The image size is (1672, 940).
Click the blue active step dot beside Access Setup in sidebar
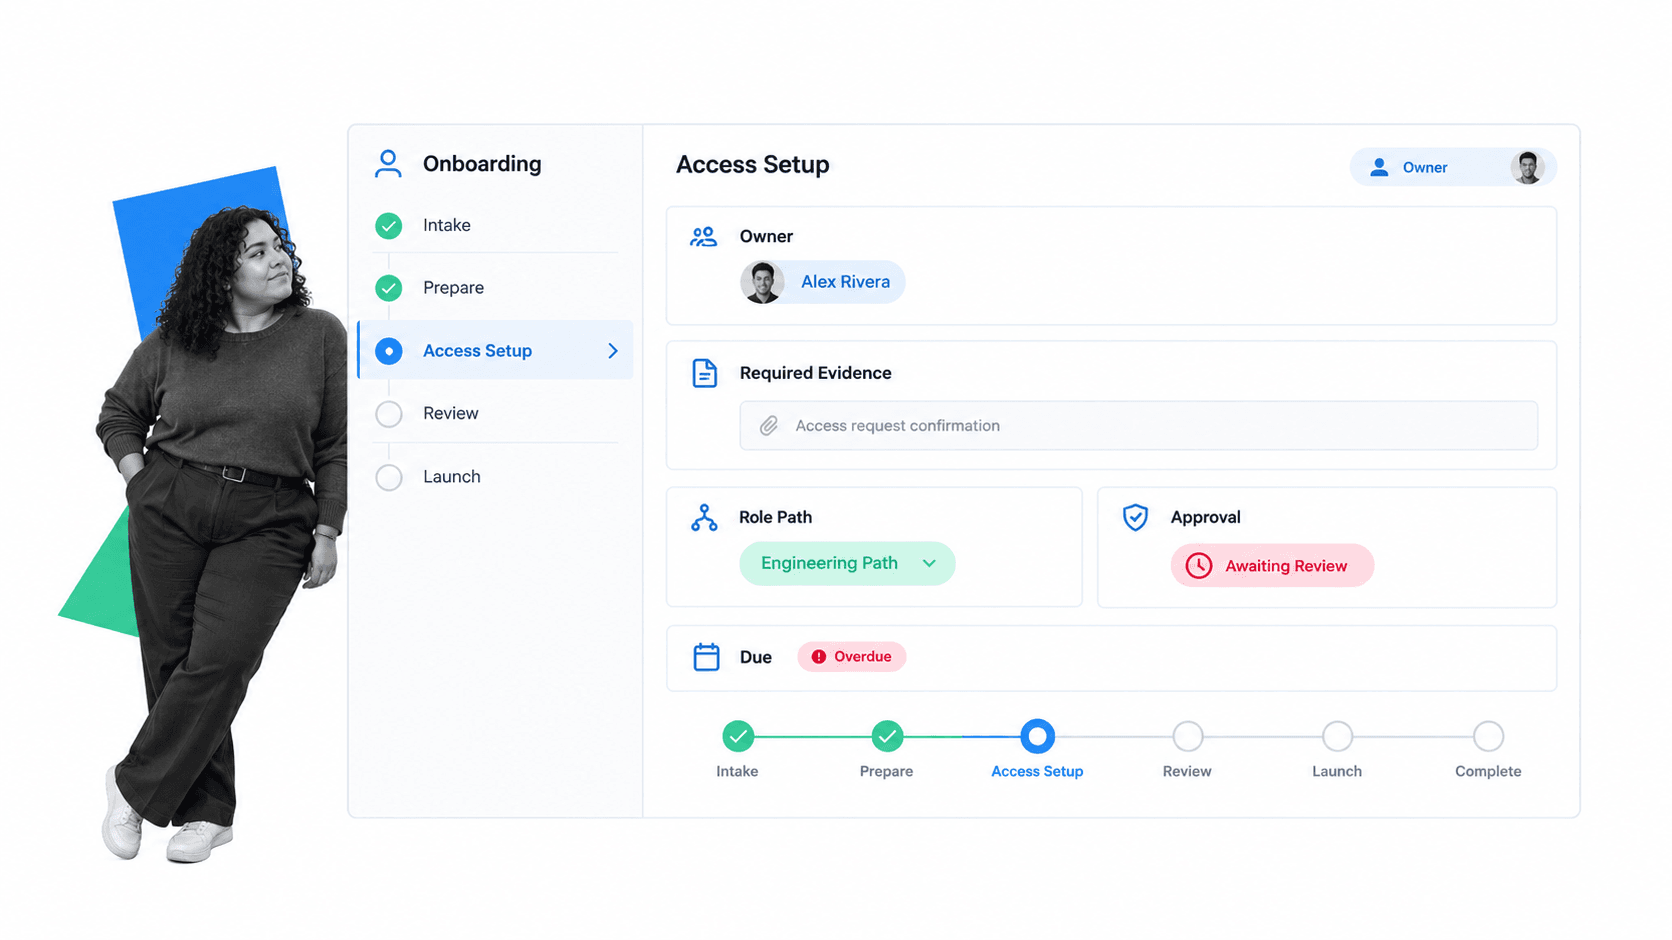tap(389, 351)
